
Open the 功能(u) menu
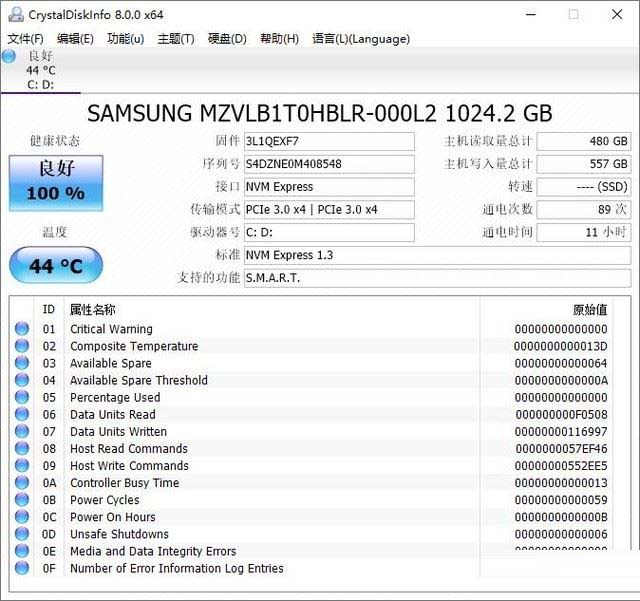pos(125,39)
